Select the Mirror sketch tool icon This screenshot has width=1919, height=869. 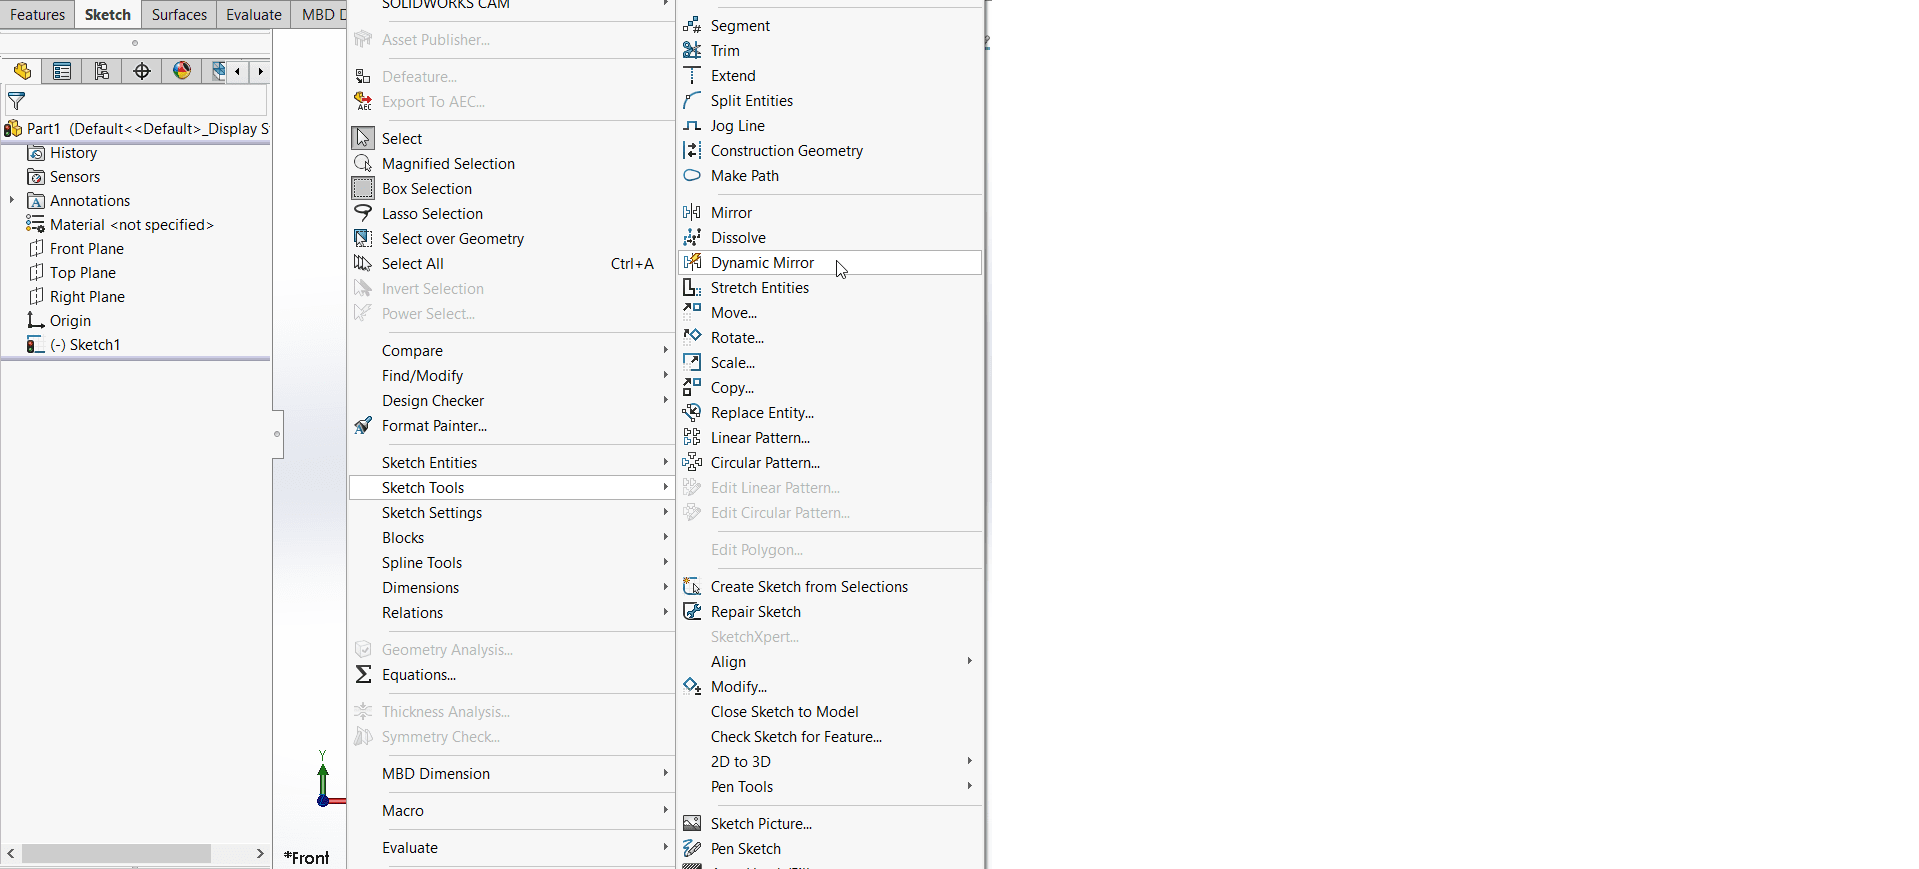click(x=692, y=212)
